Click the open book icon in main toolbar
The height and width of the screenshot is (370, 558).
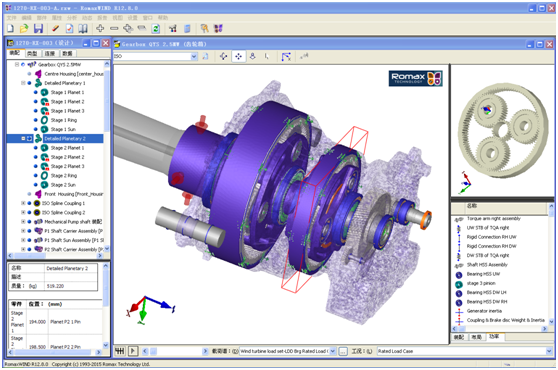point(83,28)
